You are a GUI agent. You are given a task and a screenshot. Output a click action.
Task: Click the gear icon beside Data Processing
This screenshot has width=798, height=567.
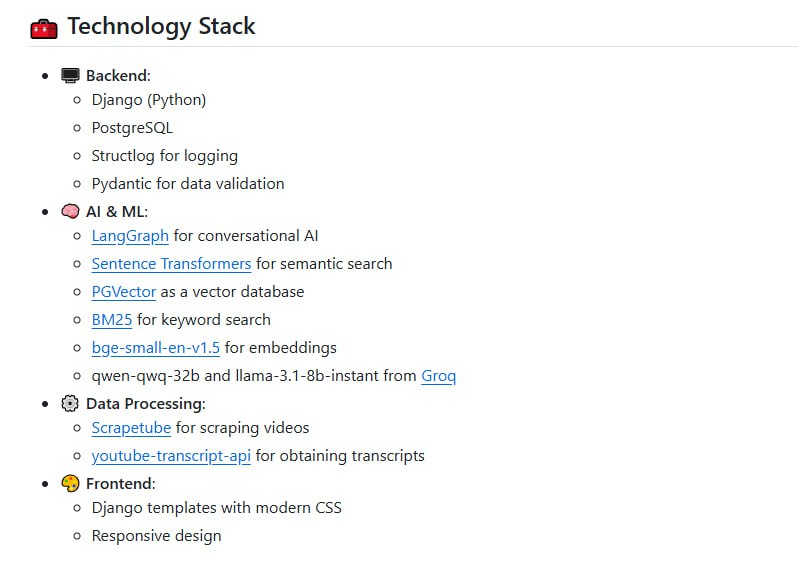coord(70,404)
